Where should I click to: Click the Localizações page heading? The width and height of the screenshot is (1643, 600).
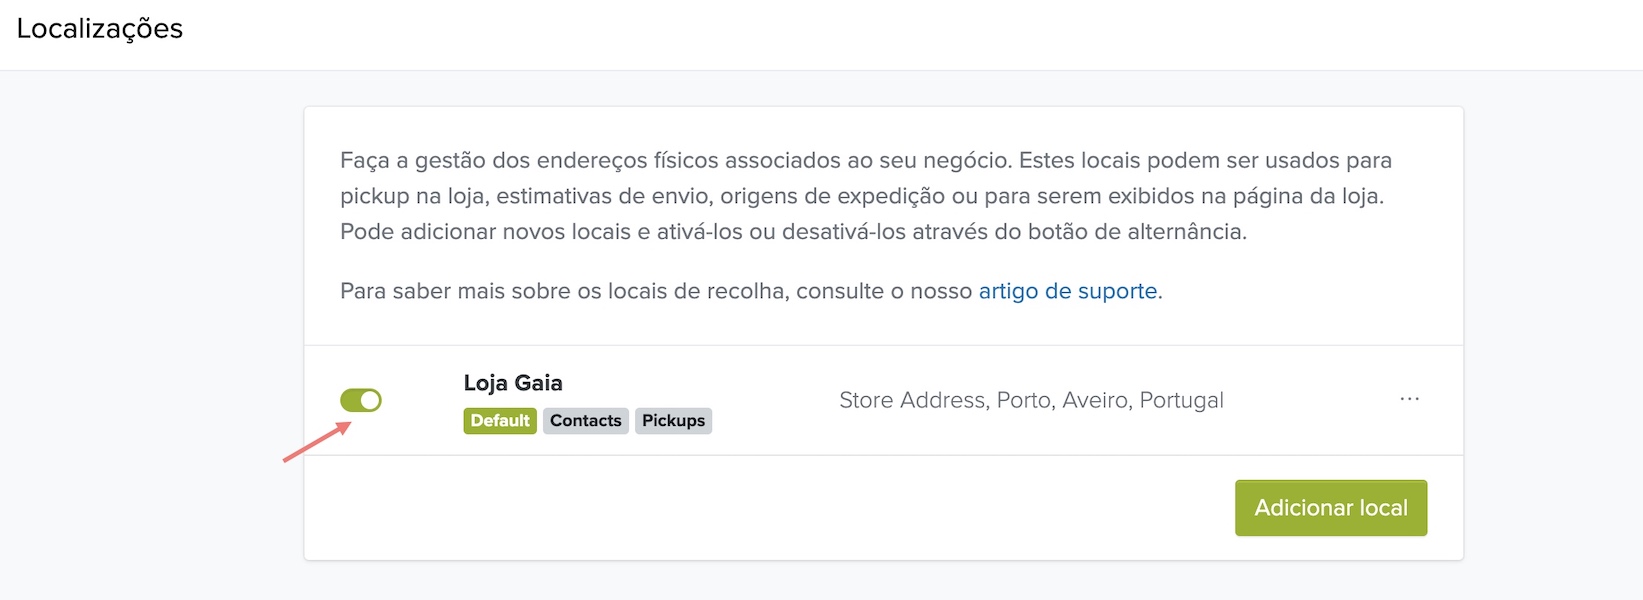(100, 29)
